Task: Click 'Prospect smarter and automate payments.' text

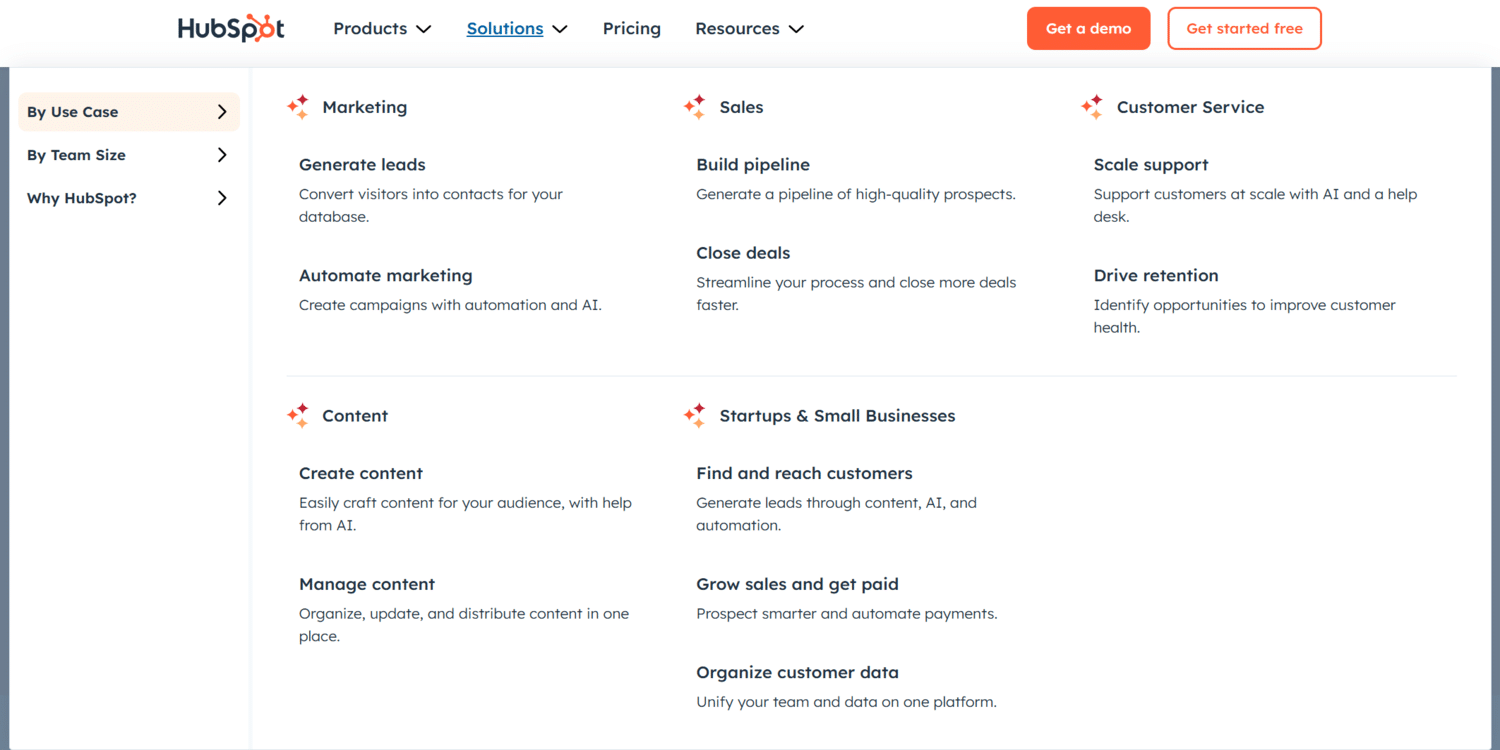Action: [x=846, y=614]
